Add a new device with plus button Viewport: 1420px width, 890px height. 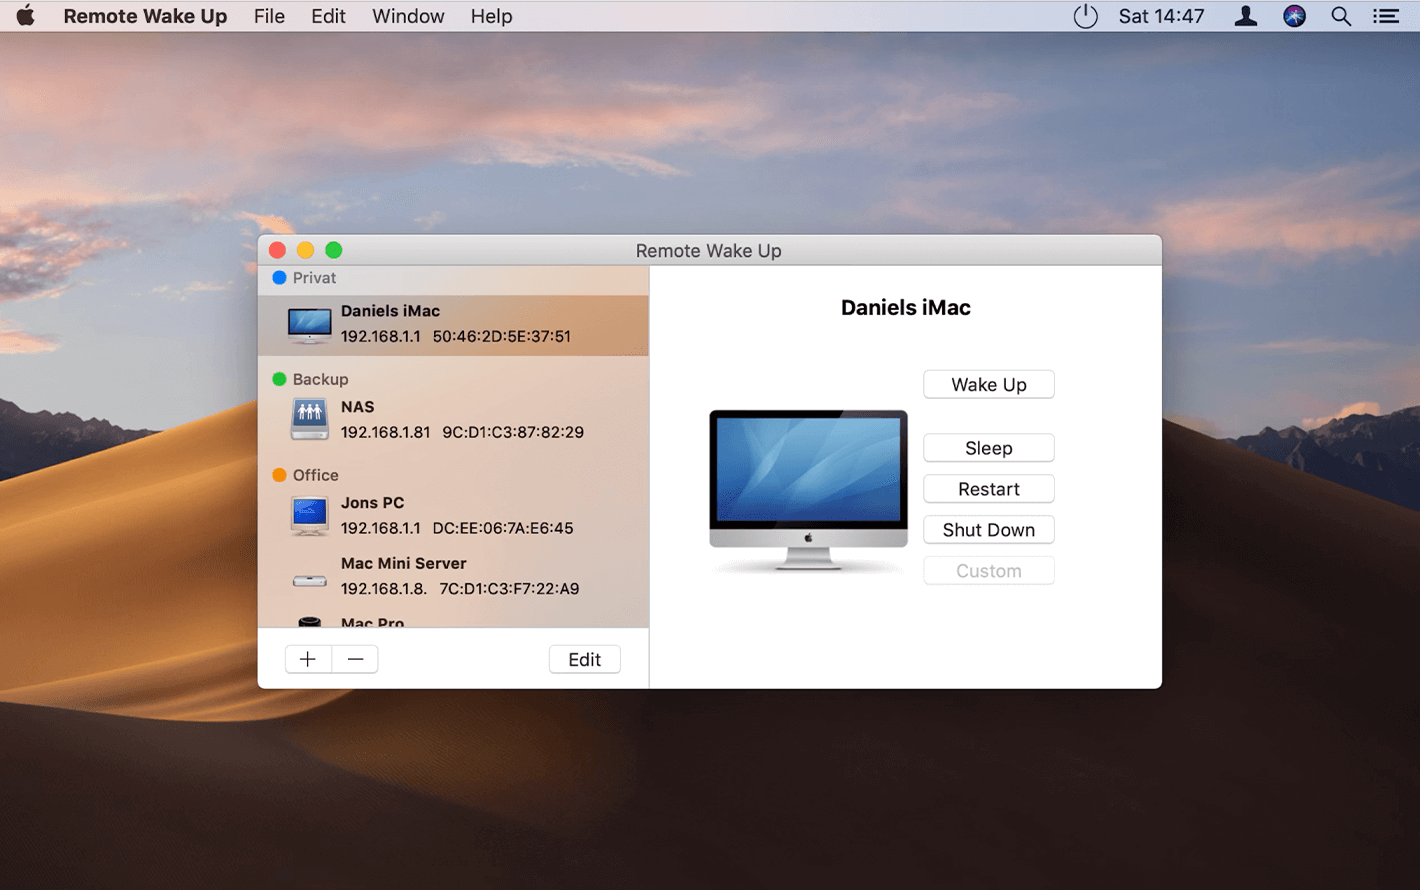[308, 659]
